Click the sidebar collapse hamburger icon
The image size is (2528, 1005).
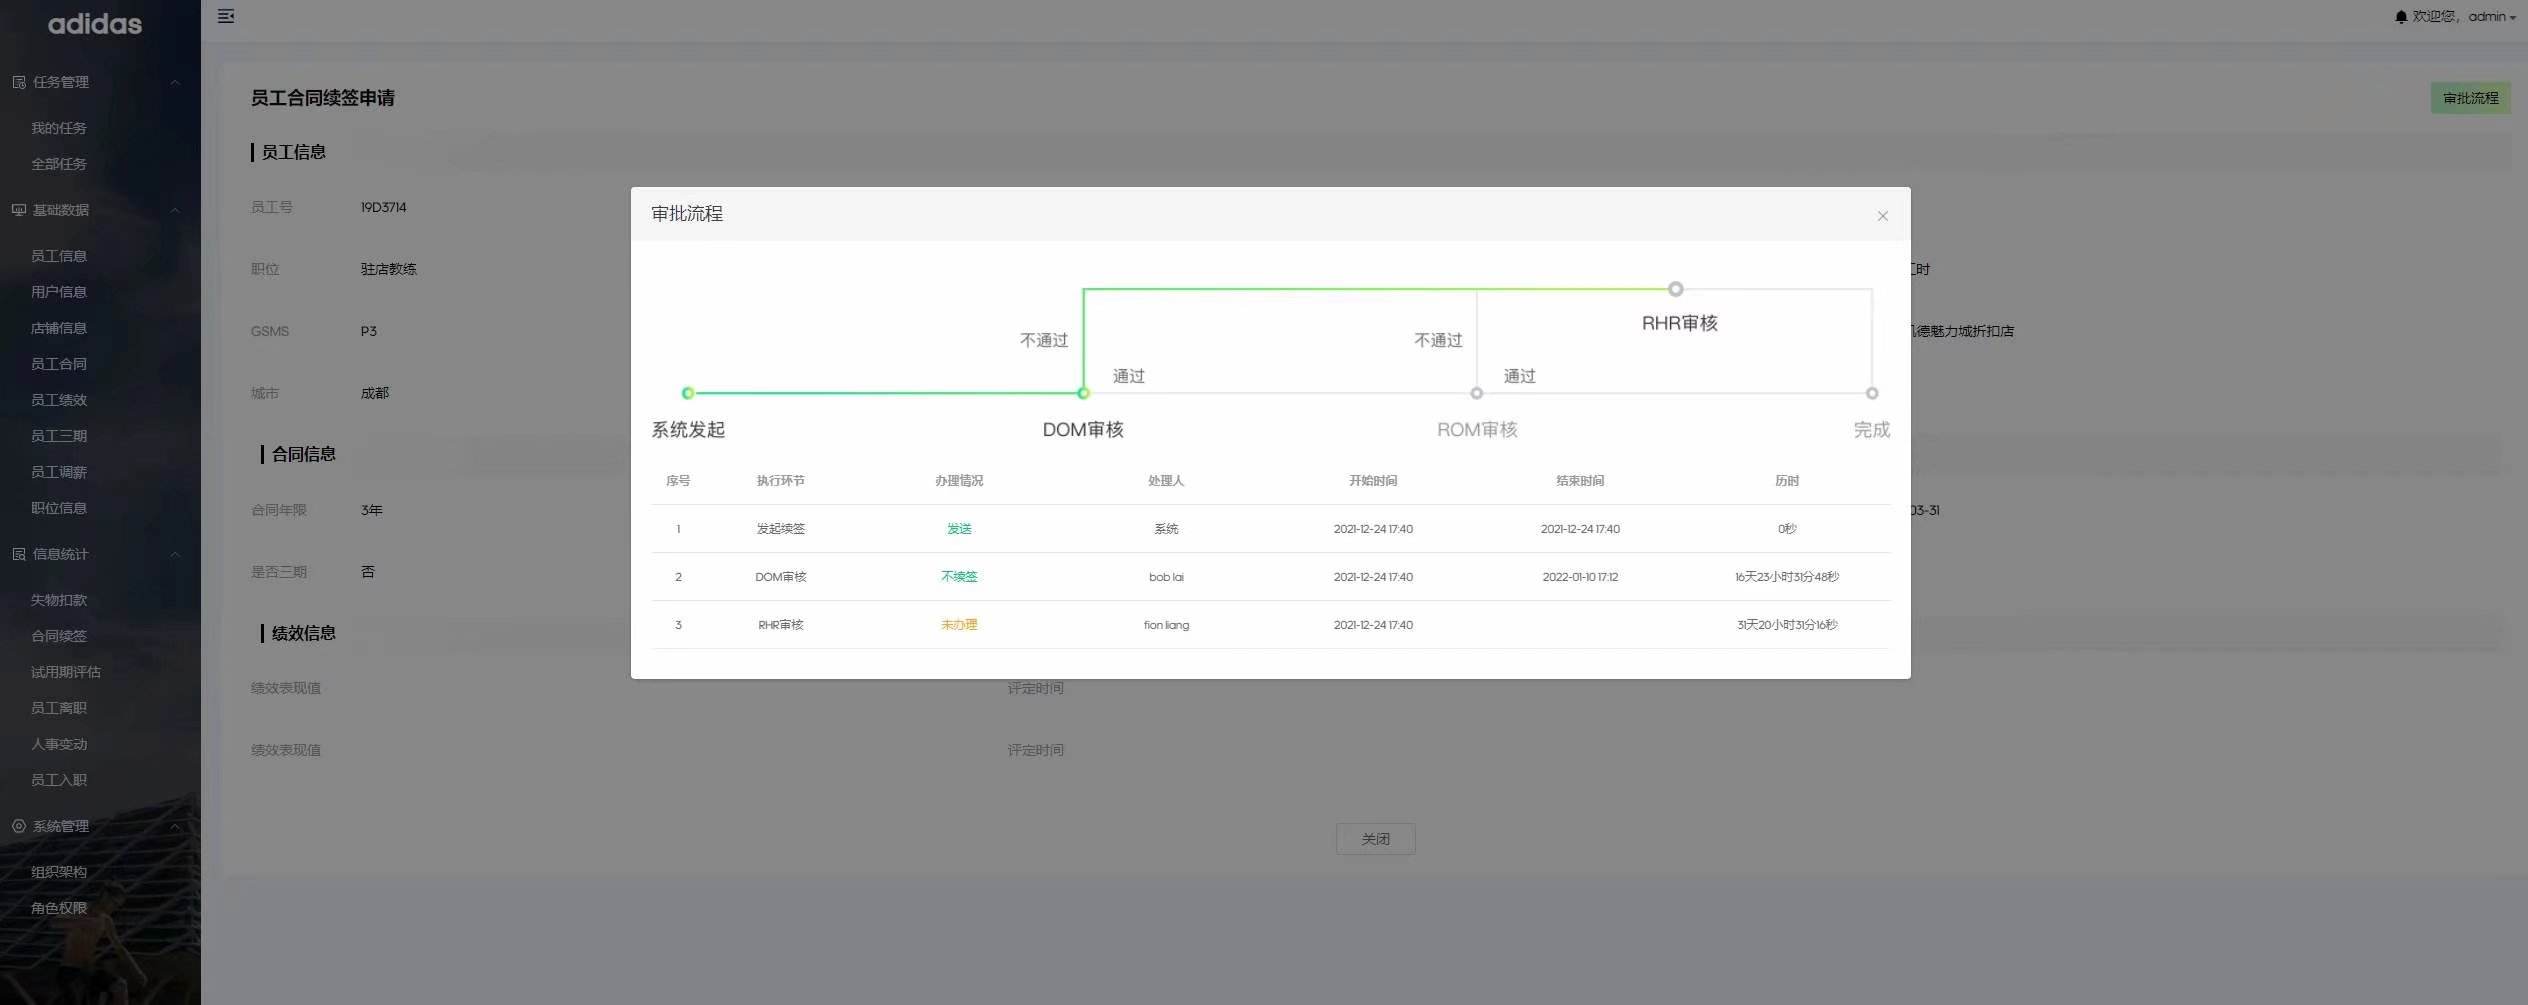pyautogui.click(x=226, y=16)
